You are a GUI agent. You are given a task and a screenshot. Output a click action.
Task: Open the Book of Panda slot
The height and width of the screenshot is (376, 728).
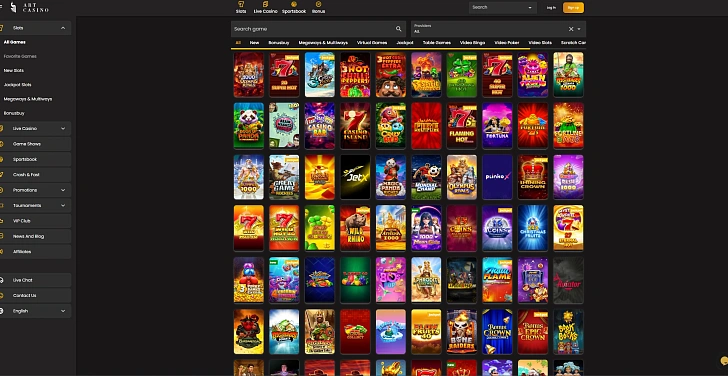tap(249, 126)
